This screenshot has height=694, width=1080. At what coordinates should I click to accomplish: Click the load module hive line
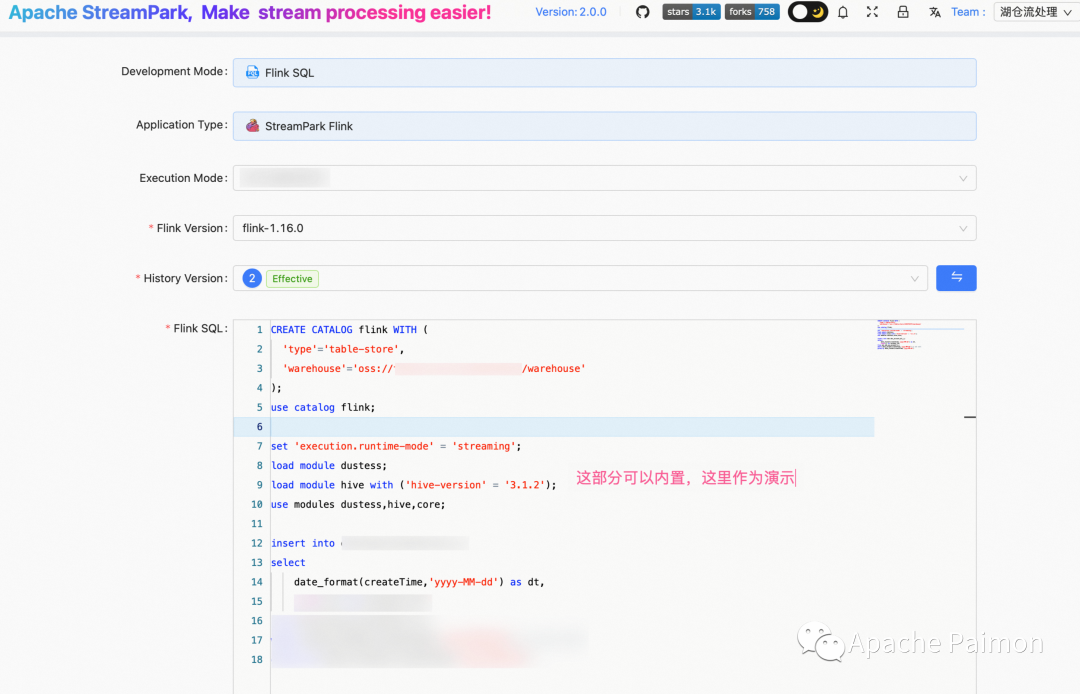pos(413,485)
